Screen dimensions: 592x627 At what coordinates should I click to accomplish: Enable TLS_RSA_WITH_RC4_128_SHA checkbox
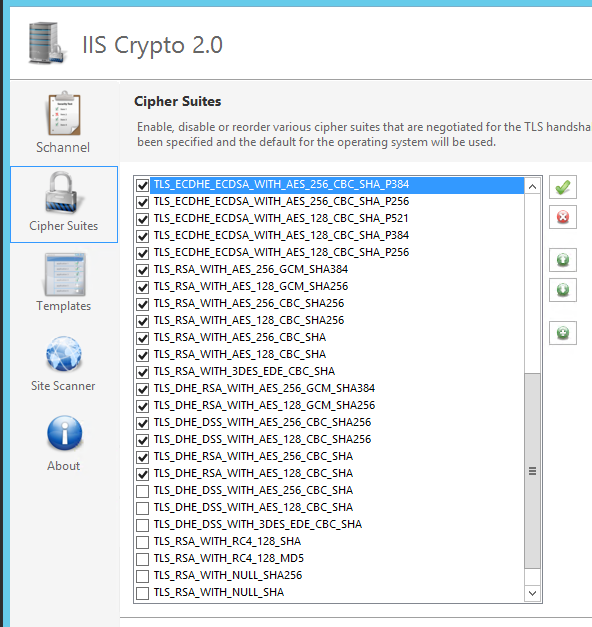[x=142, y=542]
